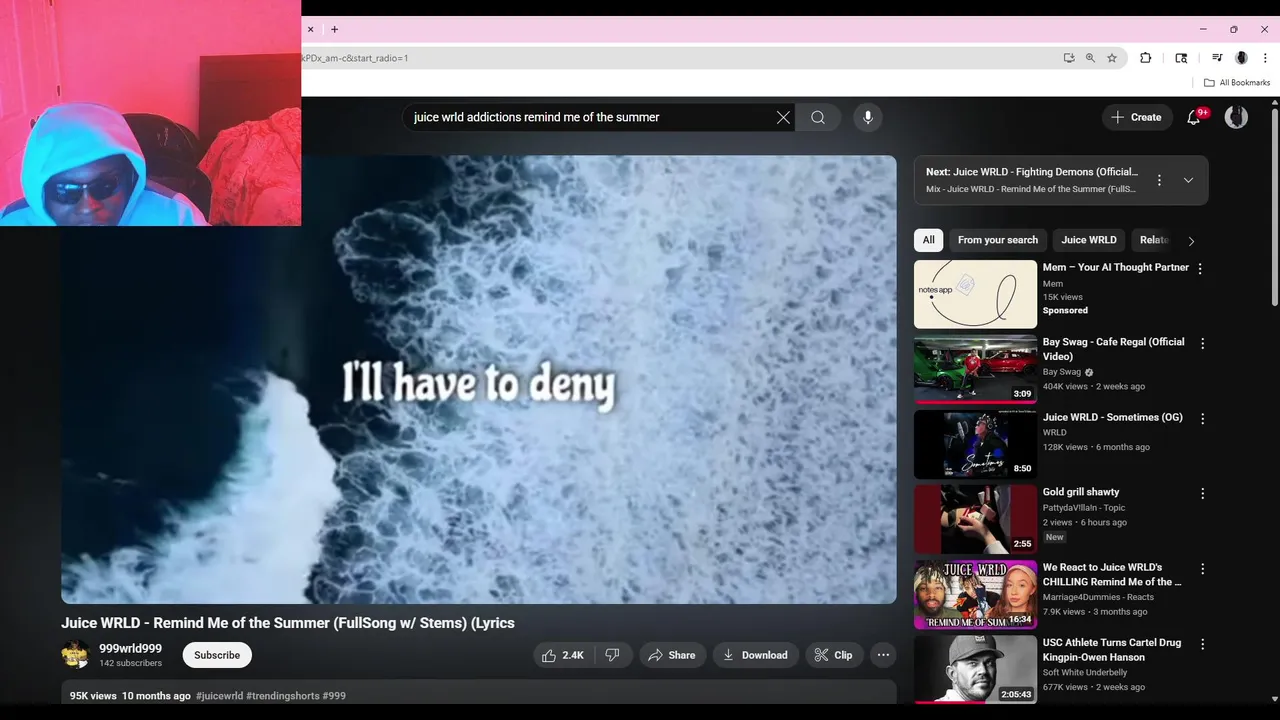This screenshot has height=720, width=1280.
Task: Subscribe to 999wrld999 channel
Action: click(x=217, y=655)
